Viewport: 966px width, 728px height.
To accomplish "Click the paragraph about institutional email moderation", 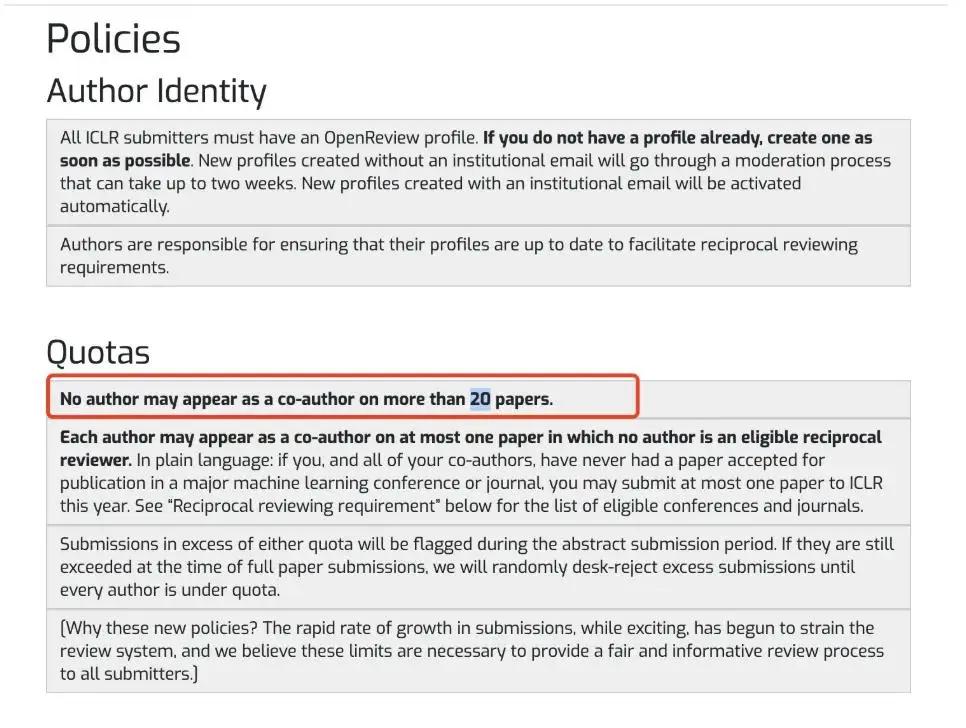I will 478,172.
